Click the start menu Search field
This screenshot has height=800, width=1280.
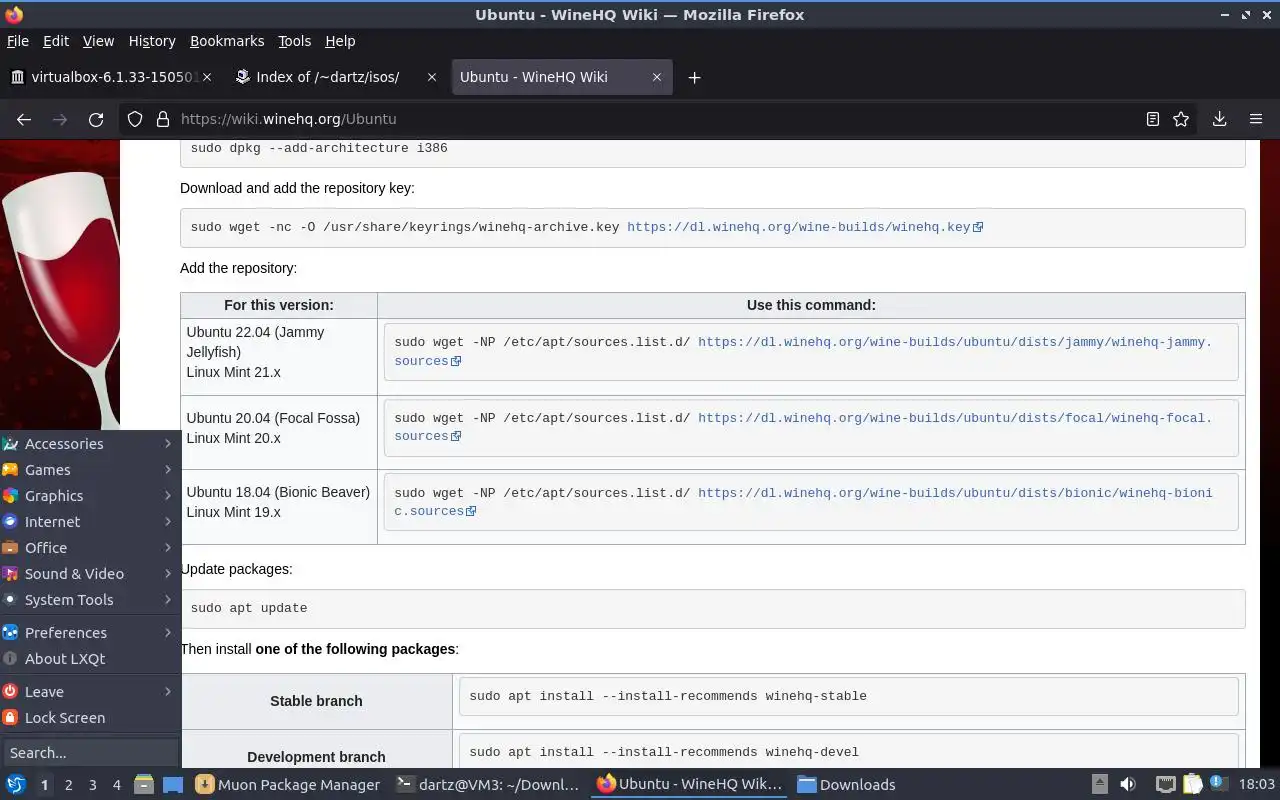89,752
